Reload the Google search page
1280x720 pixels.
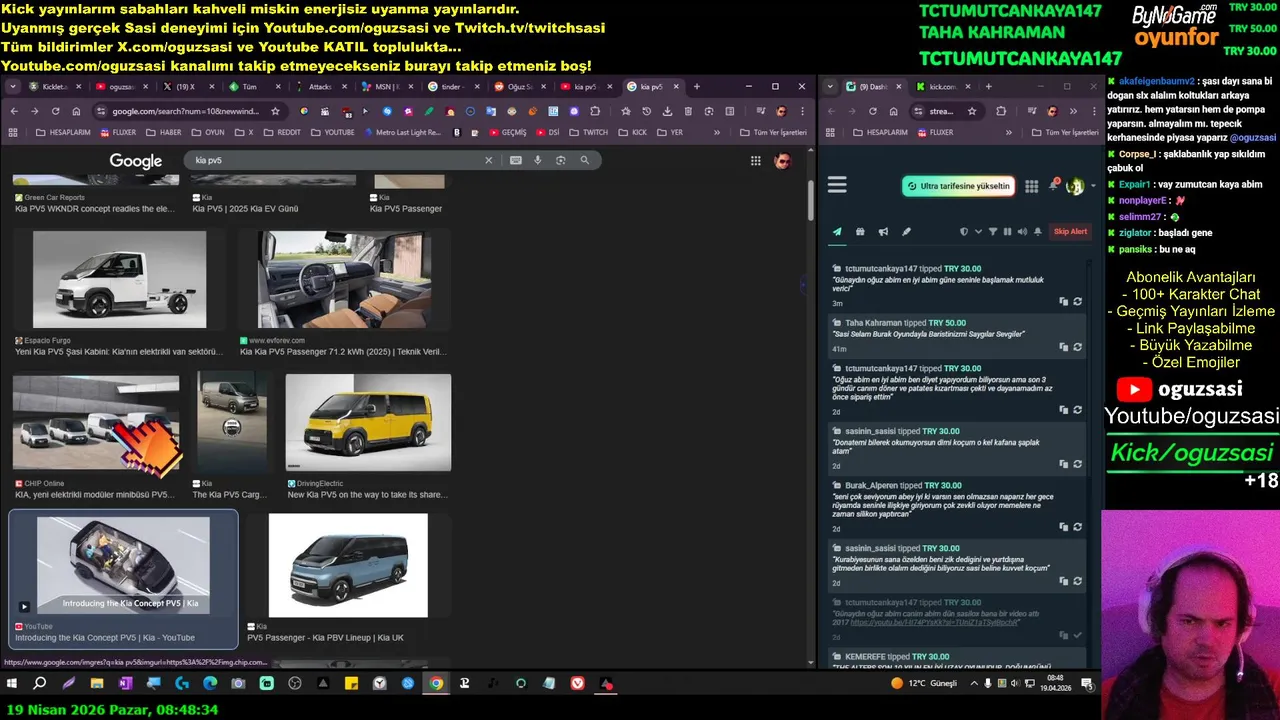(55, 111)
